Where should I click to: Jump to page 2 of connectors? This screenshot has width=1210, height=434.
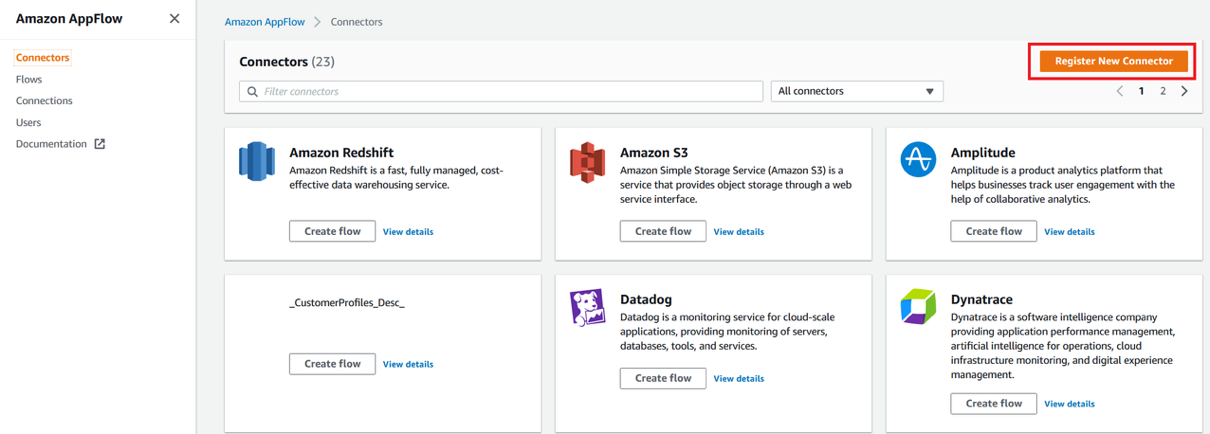click(x=1163, y=91)
